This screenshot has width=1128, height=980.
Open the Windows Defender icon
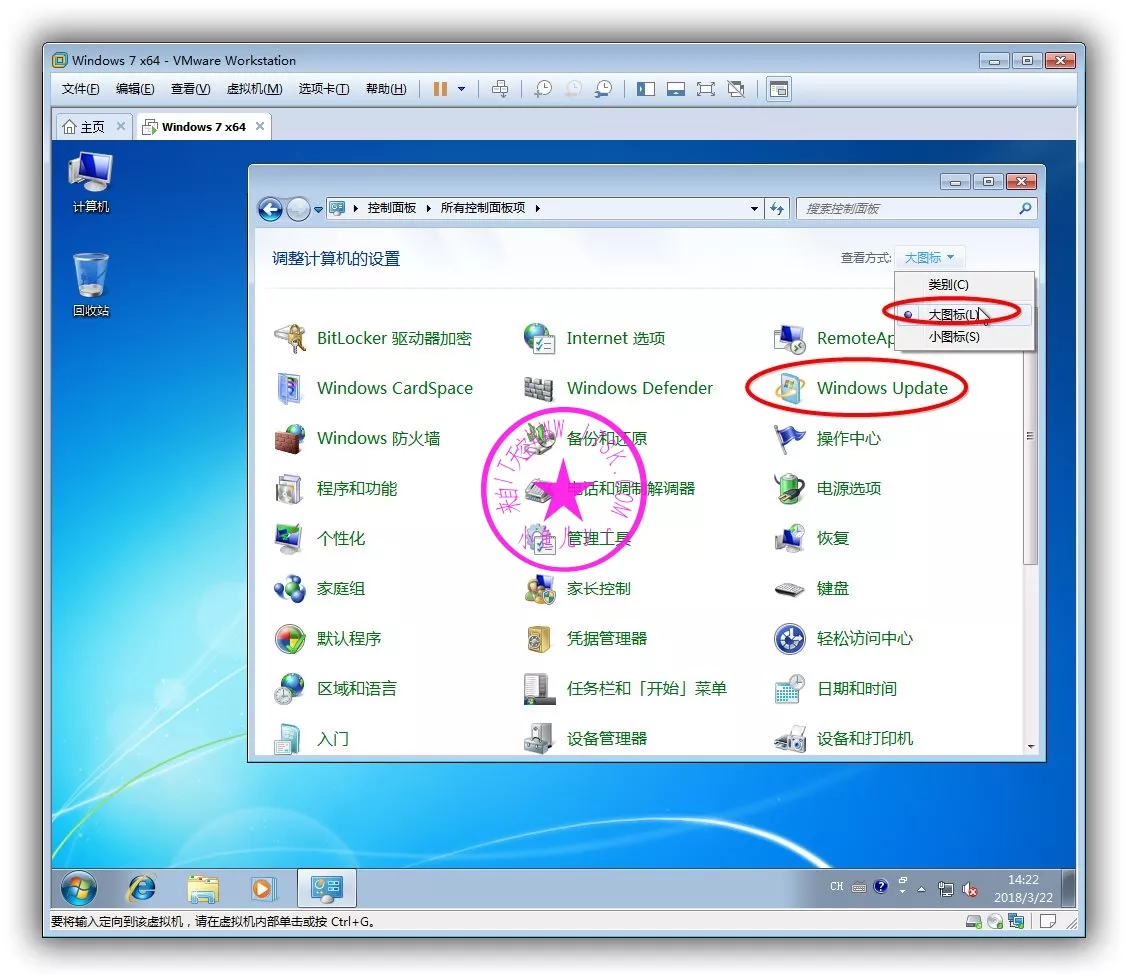coord(539,389)
